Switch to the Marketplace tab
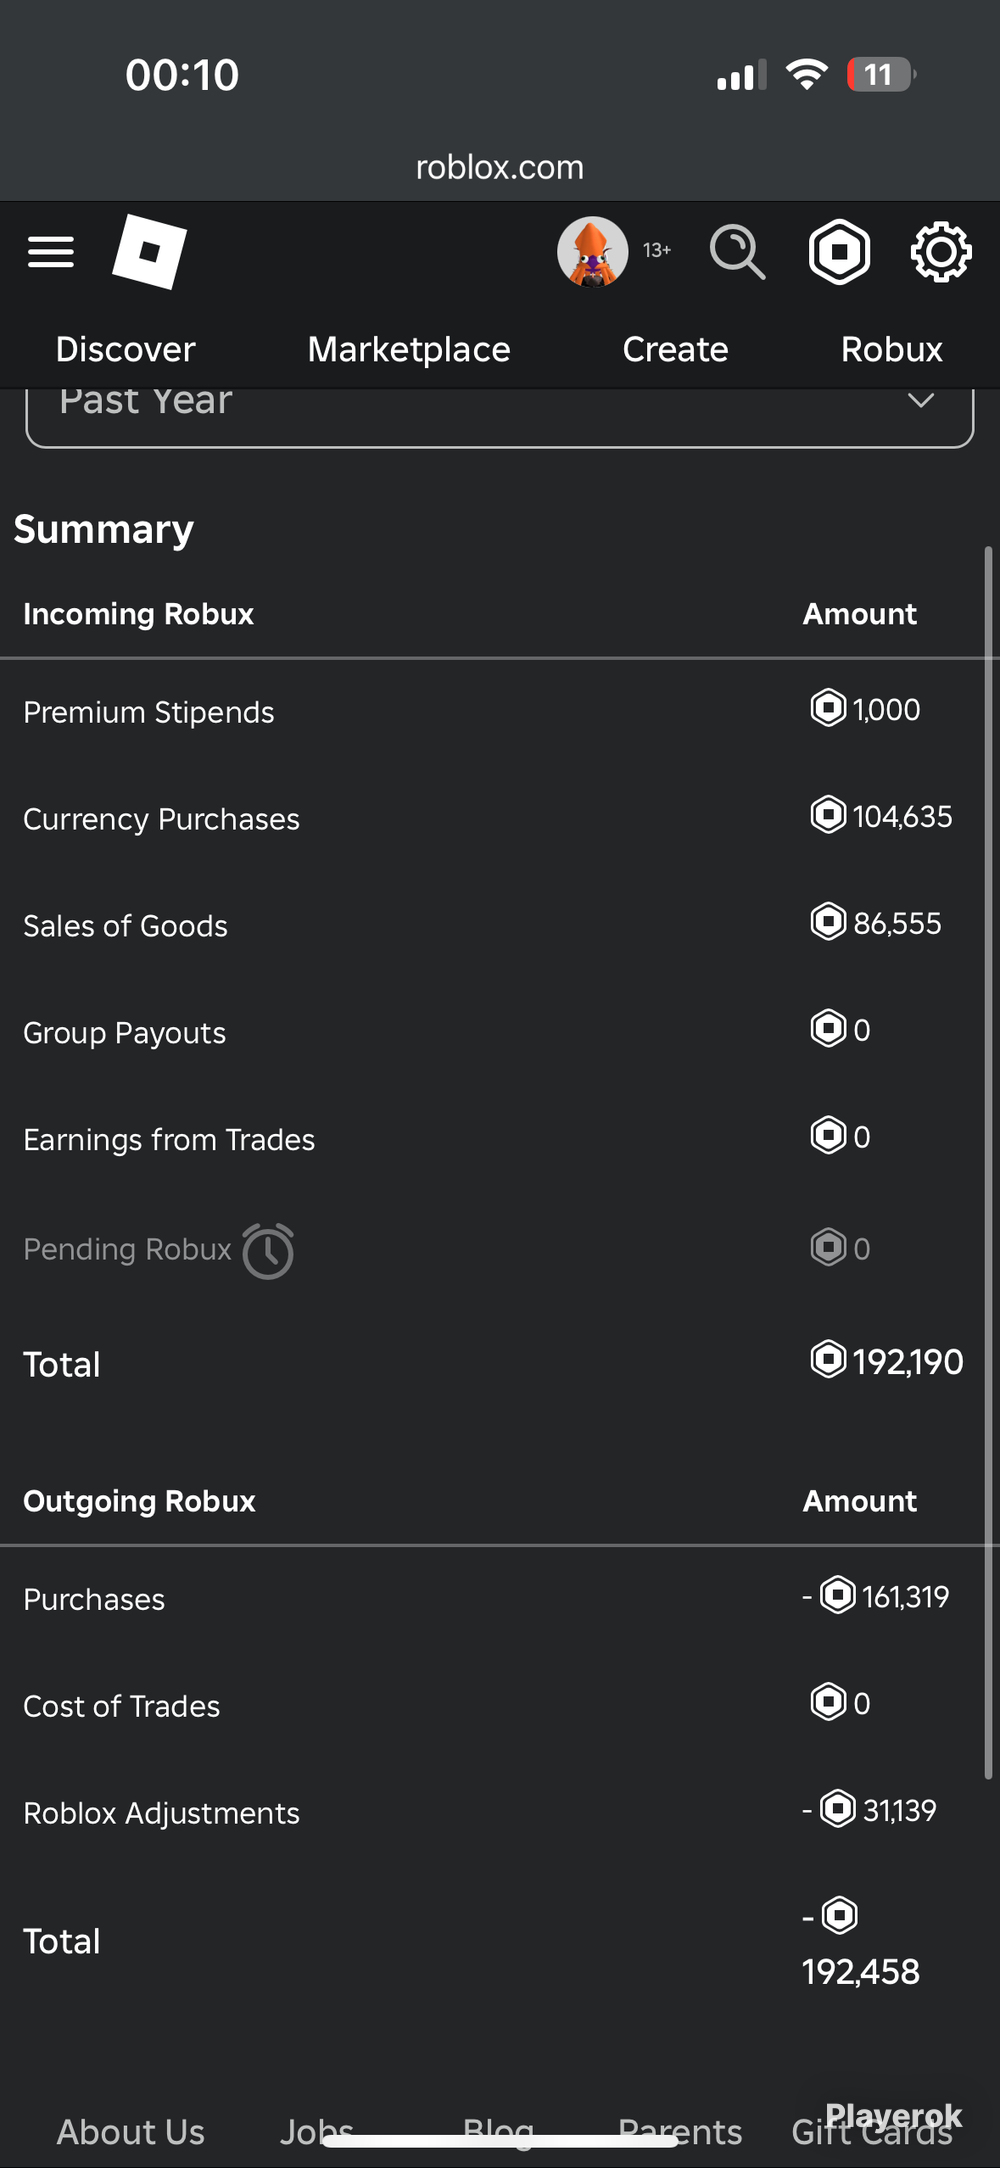The height and width of the screenshot is (2168, 1000). click(x=409, y=349)
